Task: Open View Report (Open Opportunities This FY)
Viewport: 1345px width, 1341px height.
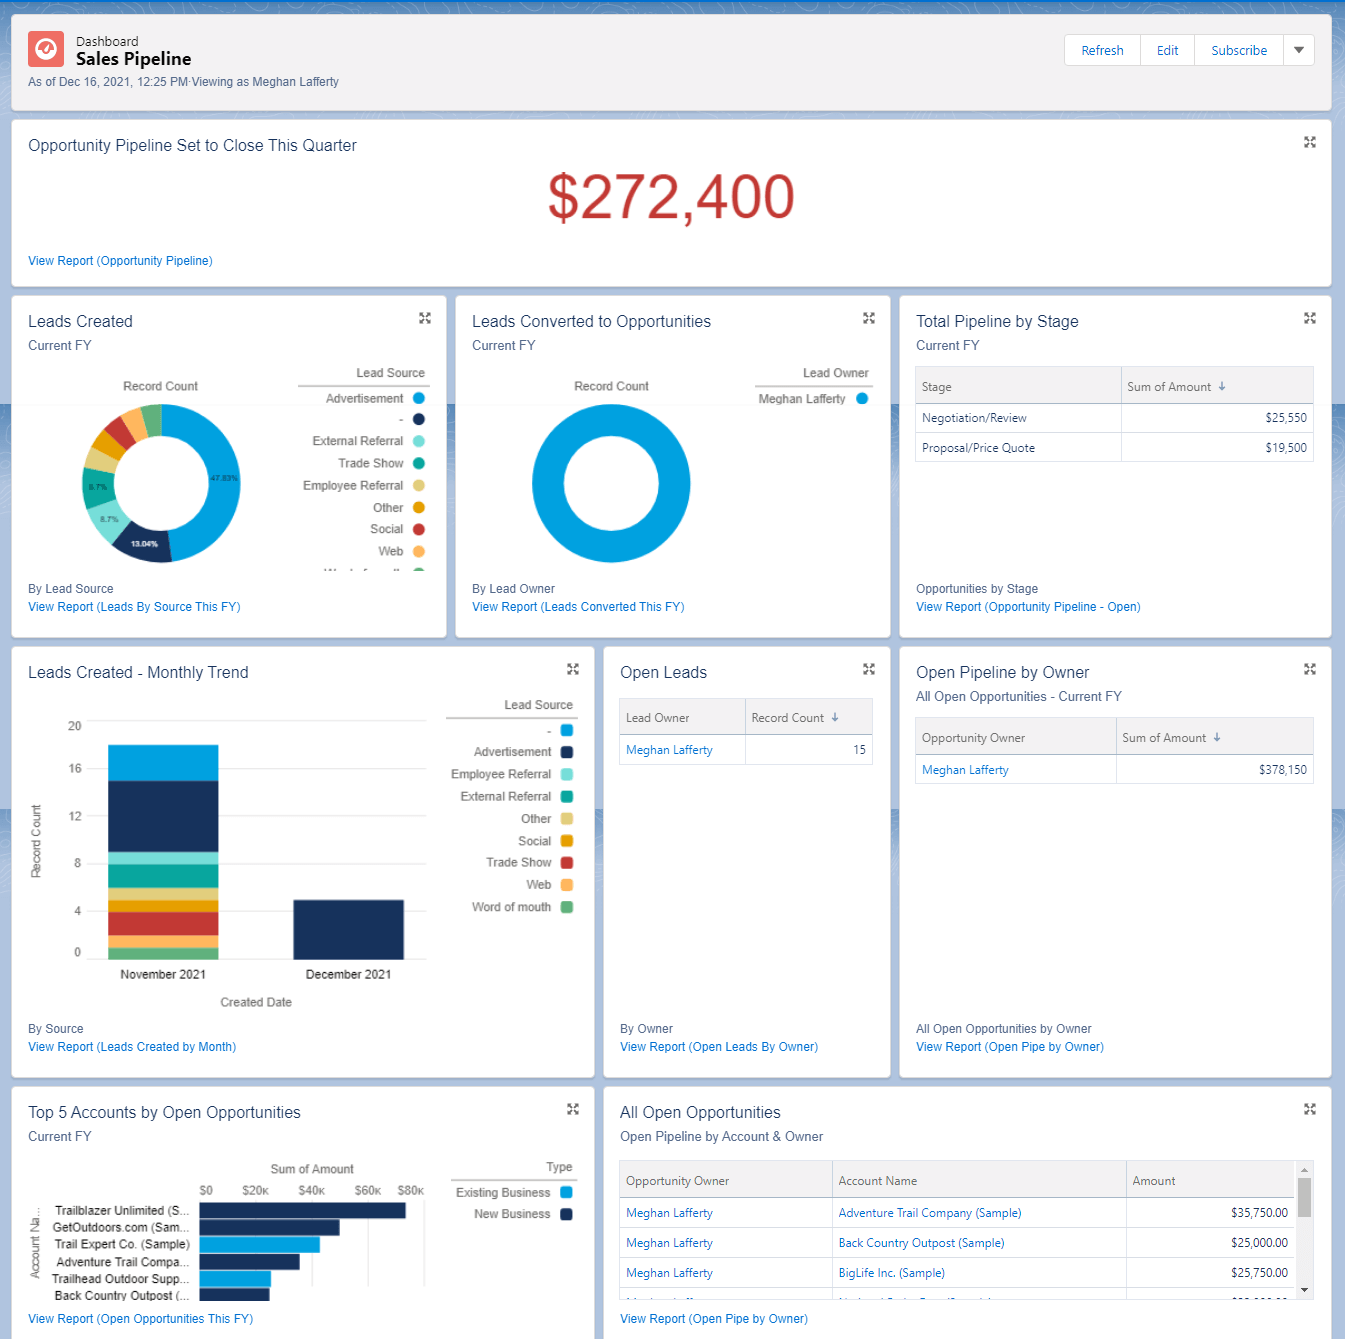Action: click(141, 1319)
